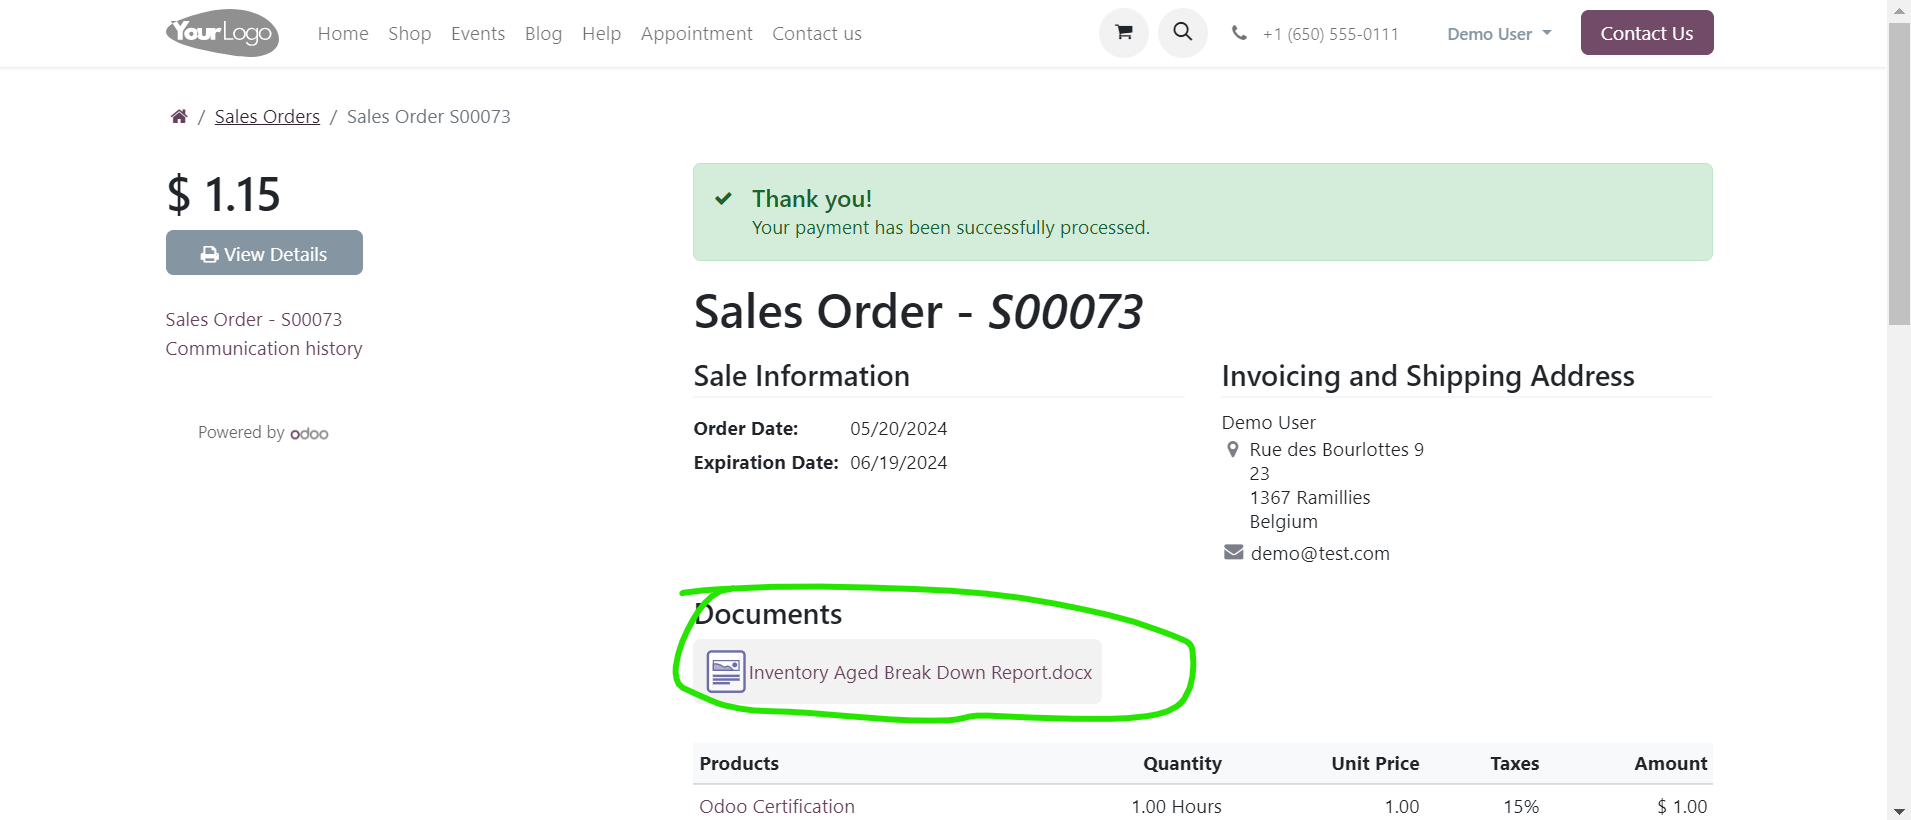Open the Shop menu item

pos(409,34)
